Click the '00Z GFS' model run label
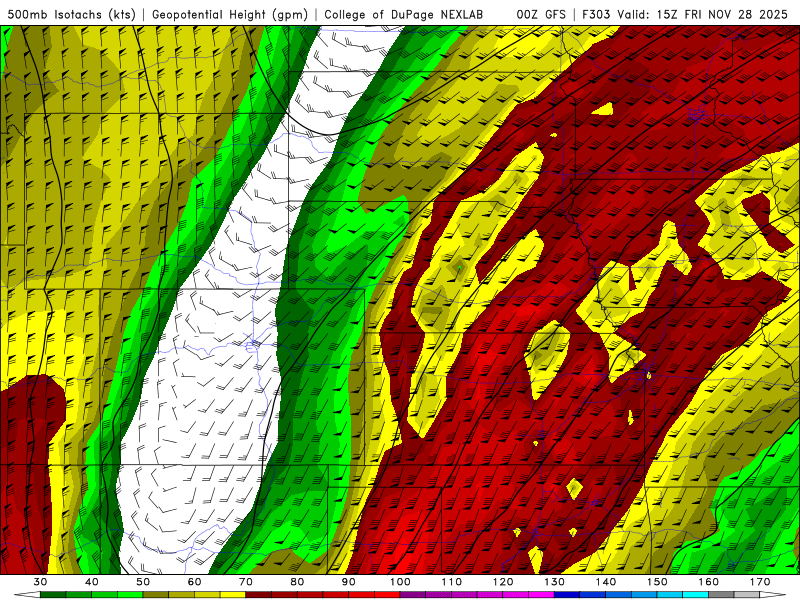 pyautogui.click(x=541, y=14)
